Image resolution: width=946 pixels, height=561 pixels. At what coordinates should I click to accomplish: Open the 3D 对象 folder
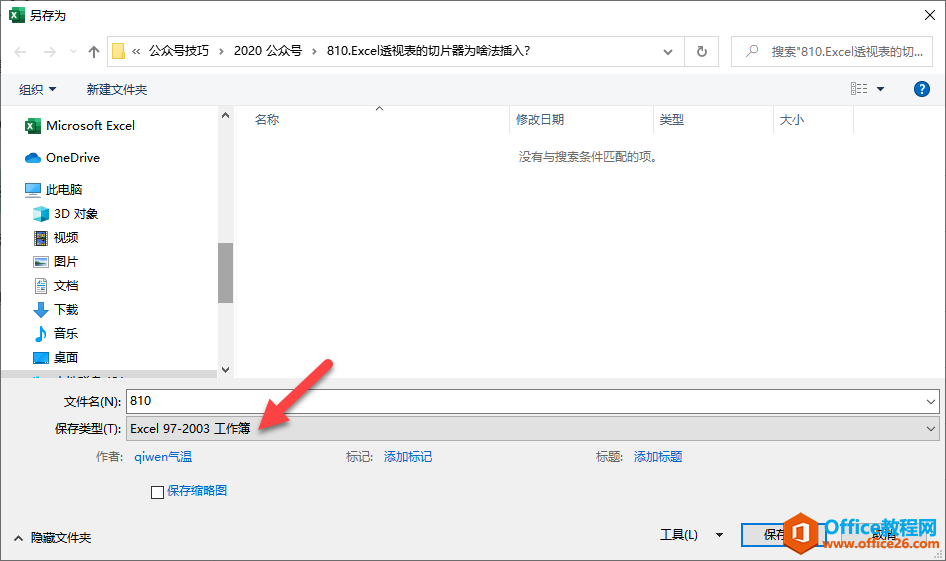(65, 214)
